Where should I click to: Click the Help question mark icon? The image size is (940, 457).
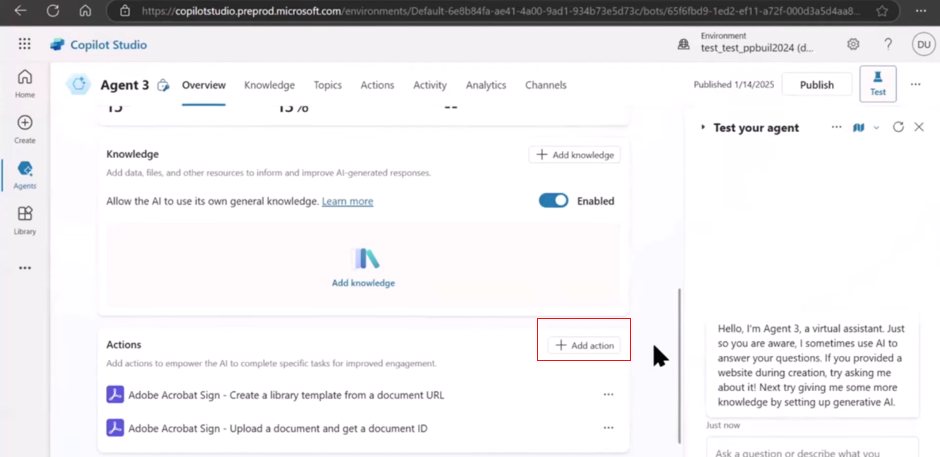pos(888,45)
